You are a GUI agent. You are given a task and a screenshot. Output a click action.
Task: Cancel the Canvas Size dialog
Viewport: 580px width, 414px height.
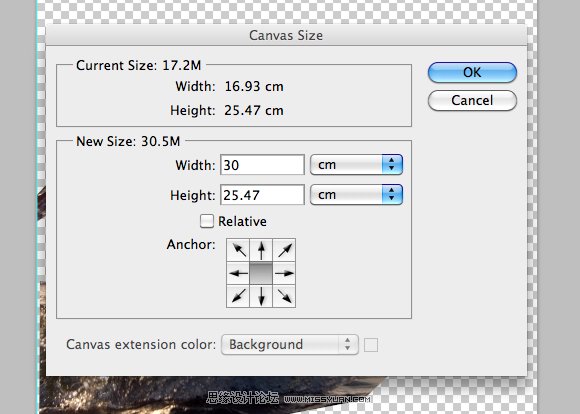[x=472, y=100]
